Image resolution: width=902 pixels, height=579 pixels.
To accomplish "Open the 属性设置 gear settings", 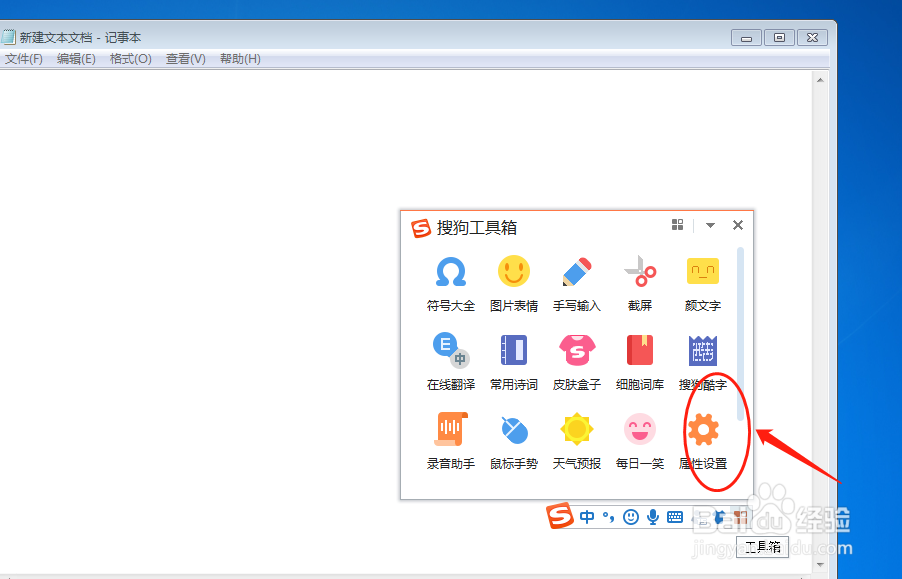I will click(x=703, y=442).
